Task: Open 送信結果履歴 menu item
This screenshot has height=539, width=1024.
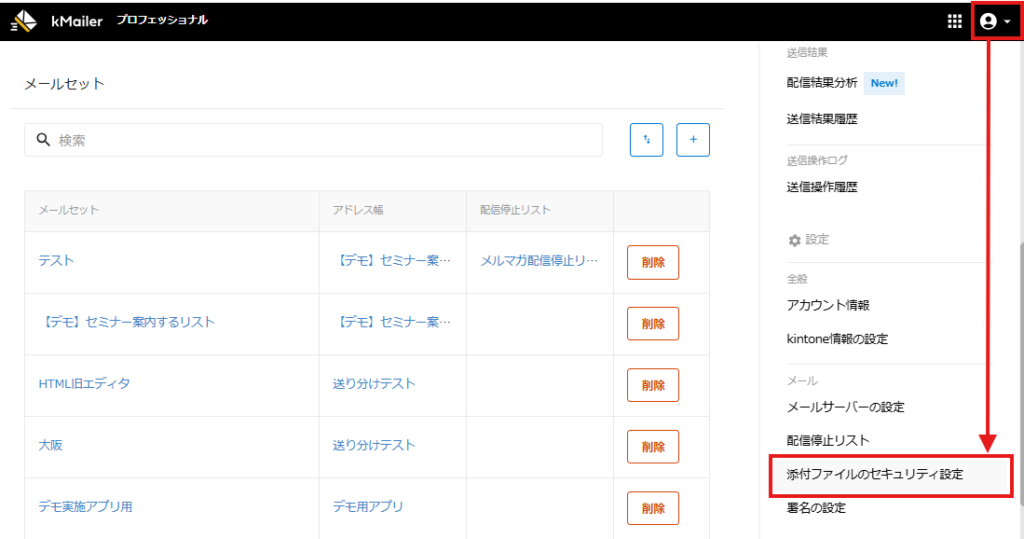Action: point(822,119)
